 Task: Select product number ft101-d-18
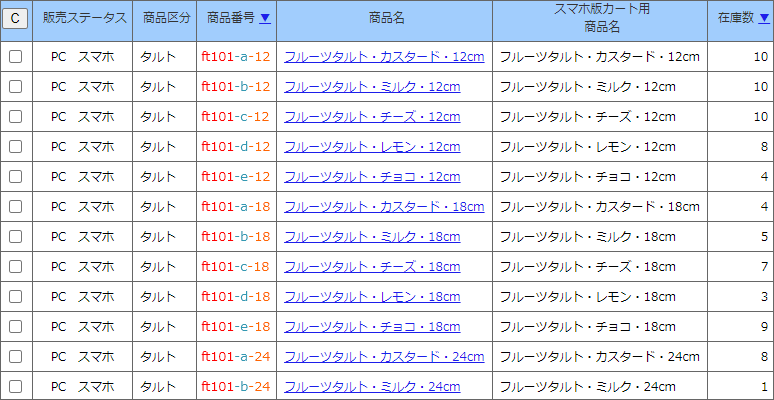(236, 296)
